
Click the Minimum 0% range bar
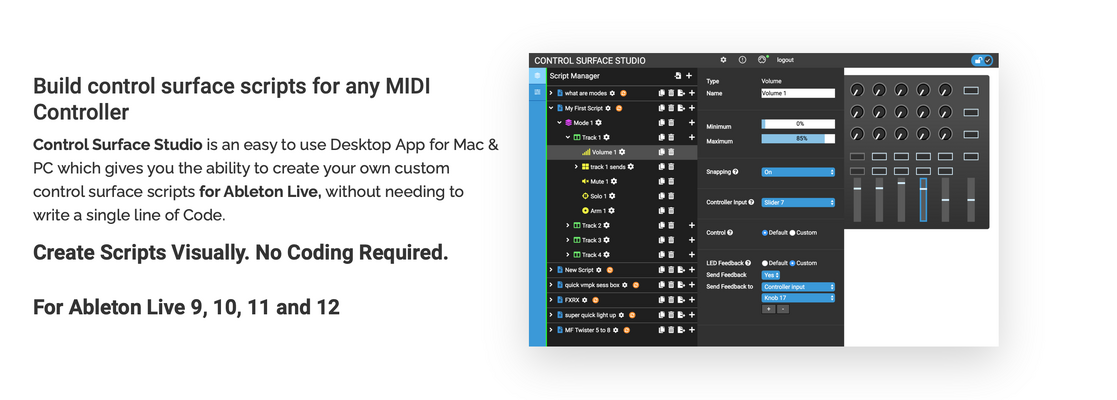(x=798, y=124)
